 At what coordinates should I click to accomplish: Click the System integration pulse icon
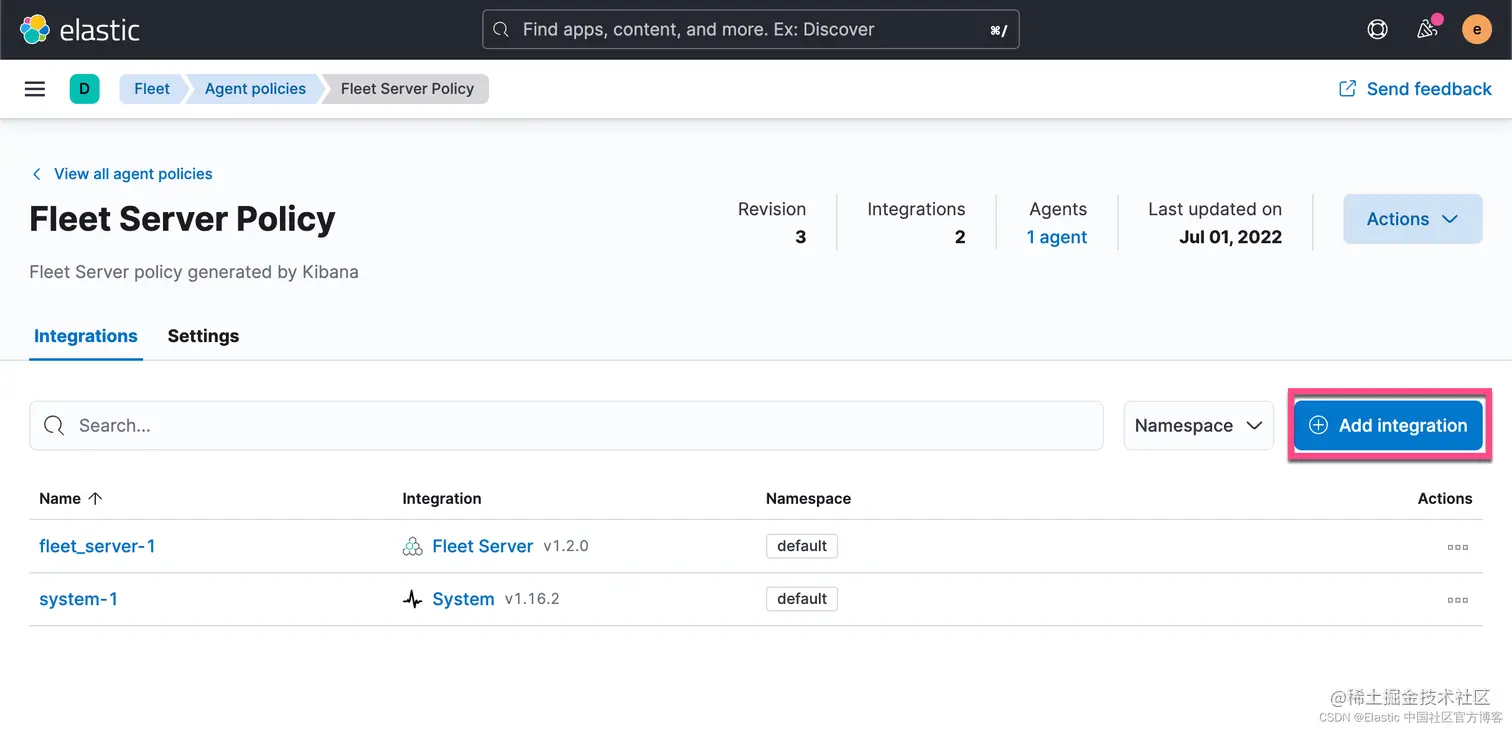click(412, 600)
